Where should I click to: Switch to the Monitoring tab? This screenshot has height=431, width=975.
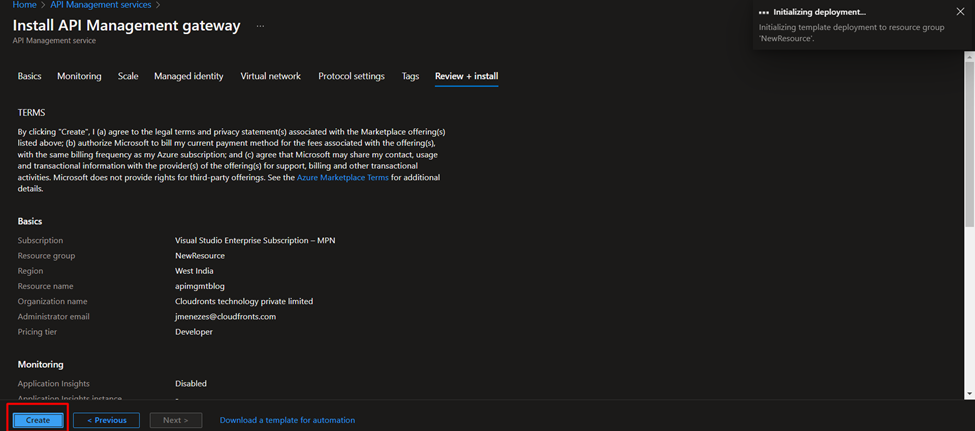(79, 76)
